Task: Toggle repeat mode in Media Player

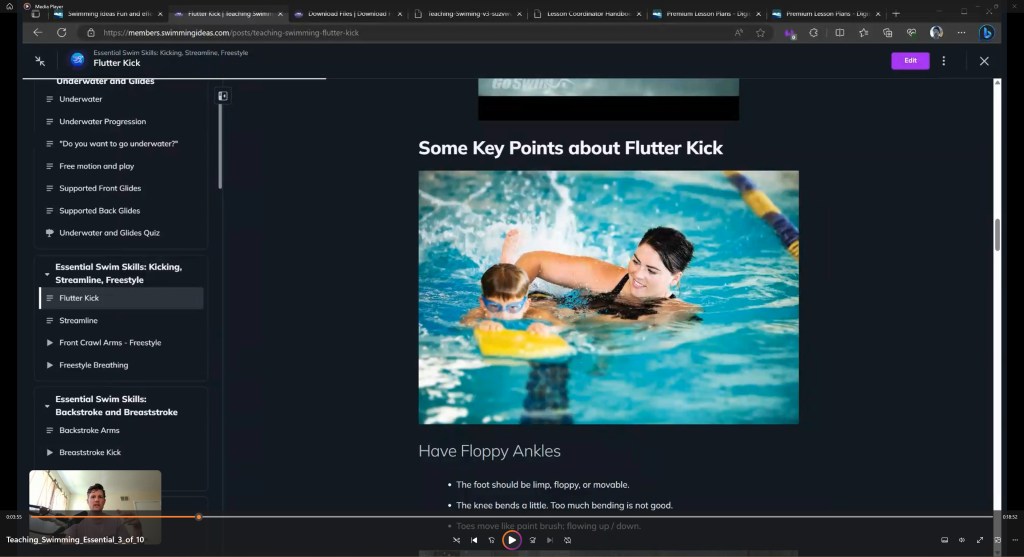Action: point(568,540)
